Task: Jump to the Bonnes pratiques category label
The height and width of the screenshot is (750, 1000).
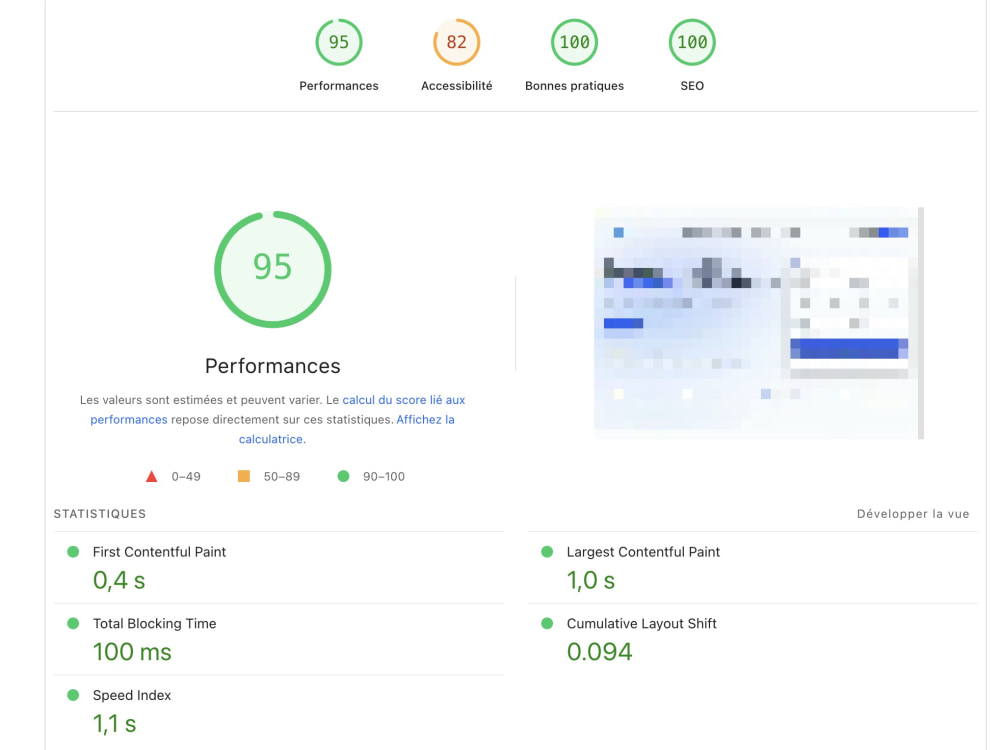Action: (x=574, y=85)
